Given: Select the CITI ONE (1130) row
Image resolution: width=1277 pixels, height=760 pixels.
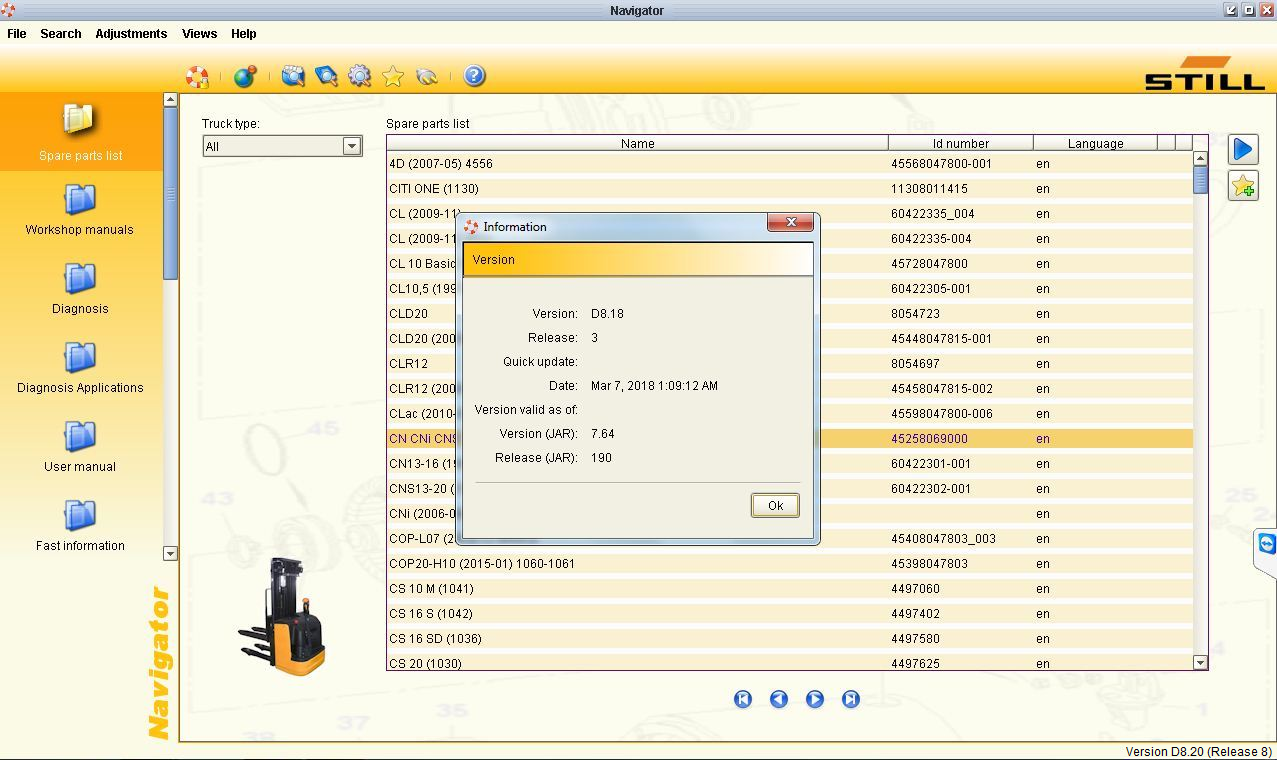Looking at the screenshot, I should [x=790, y=188].
